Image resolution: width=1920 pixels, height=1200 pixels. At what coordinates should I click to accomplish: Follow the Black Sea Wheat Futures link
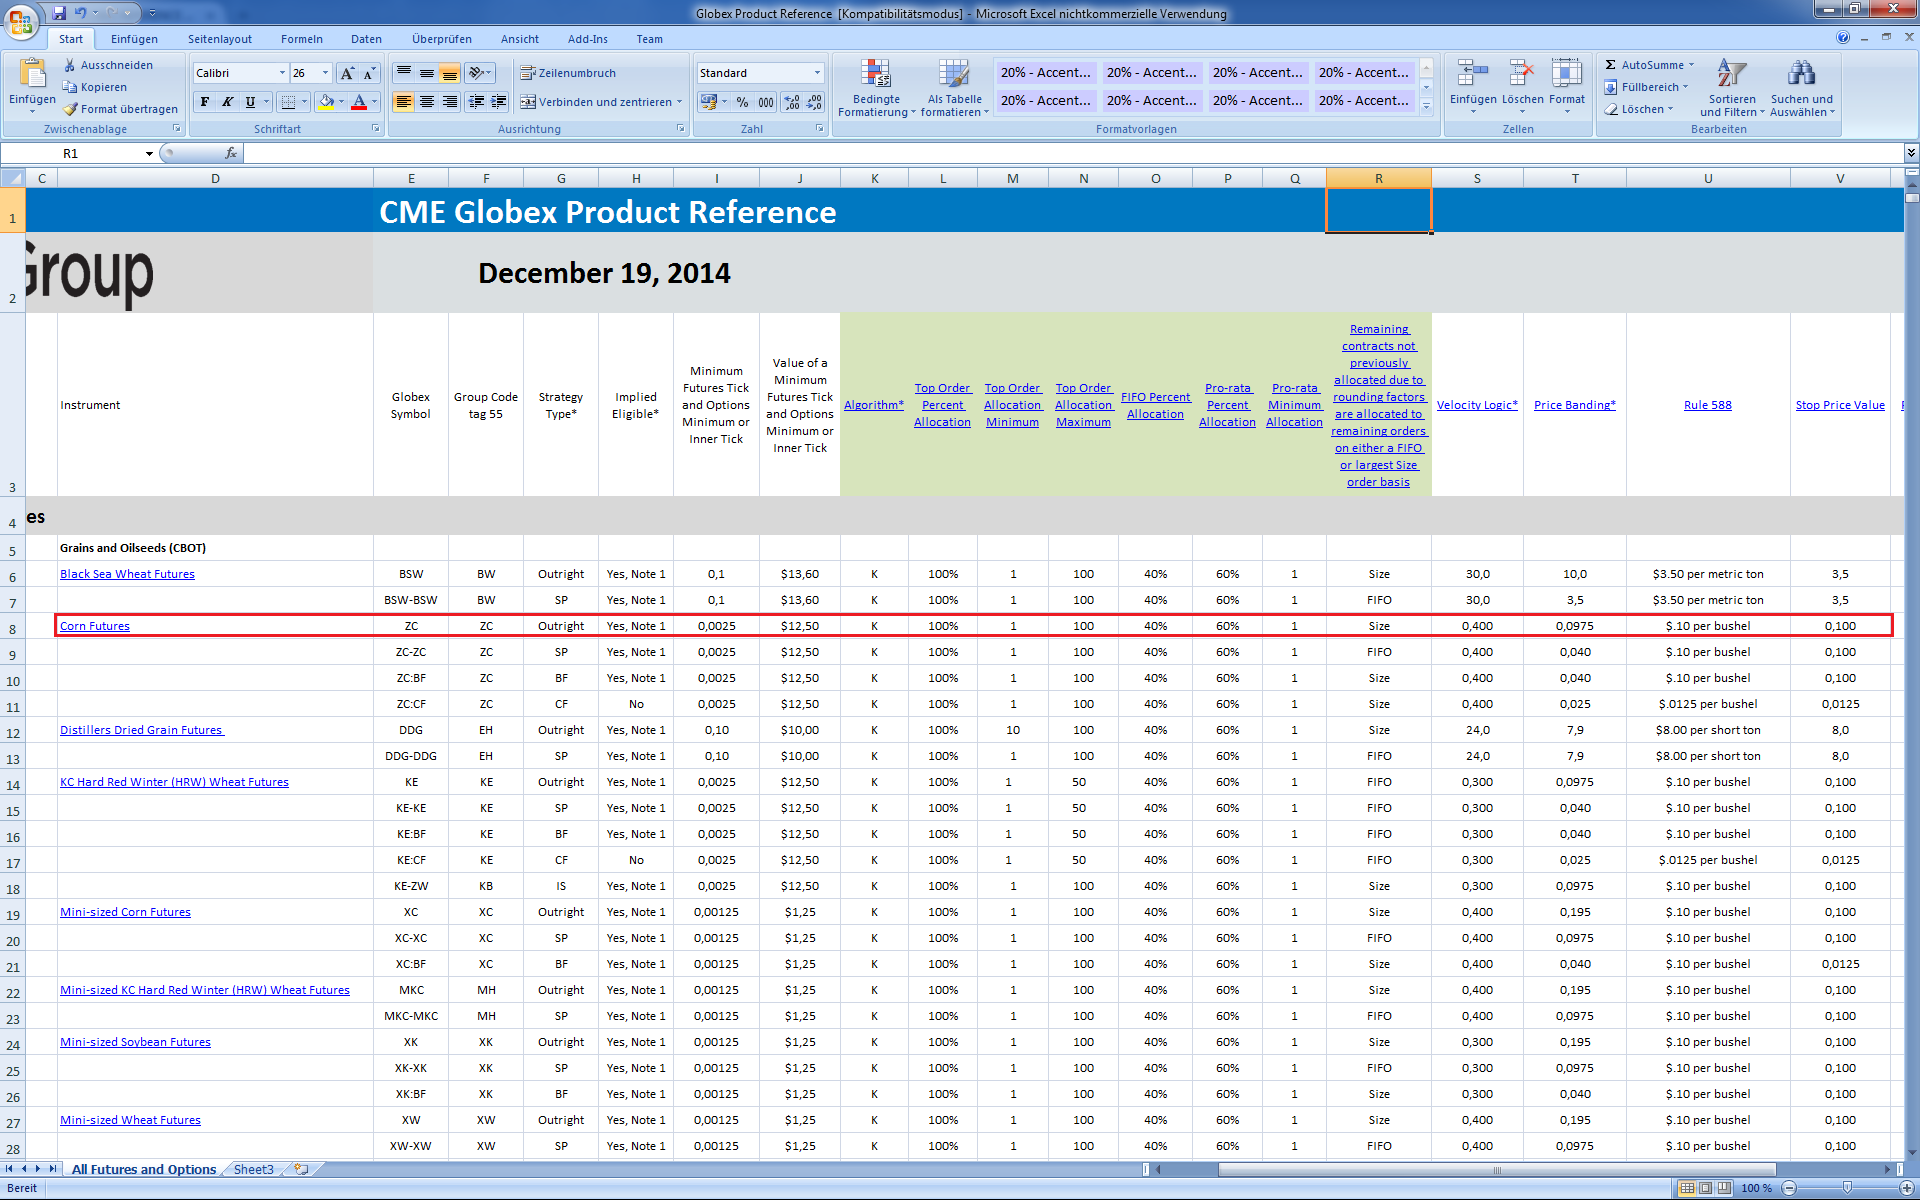click(x=127, y=574)
